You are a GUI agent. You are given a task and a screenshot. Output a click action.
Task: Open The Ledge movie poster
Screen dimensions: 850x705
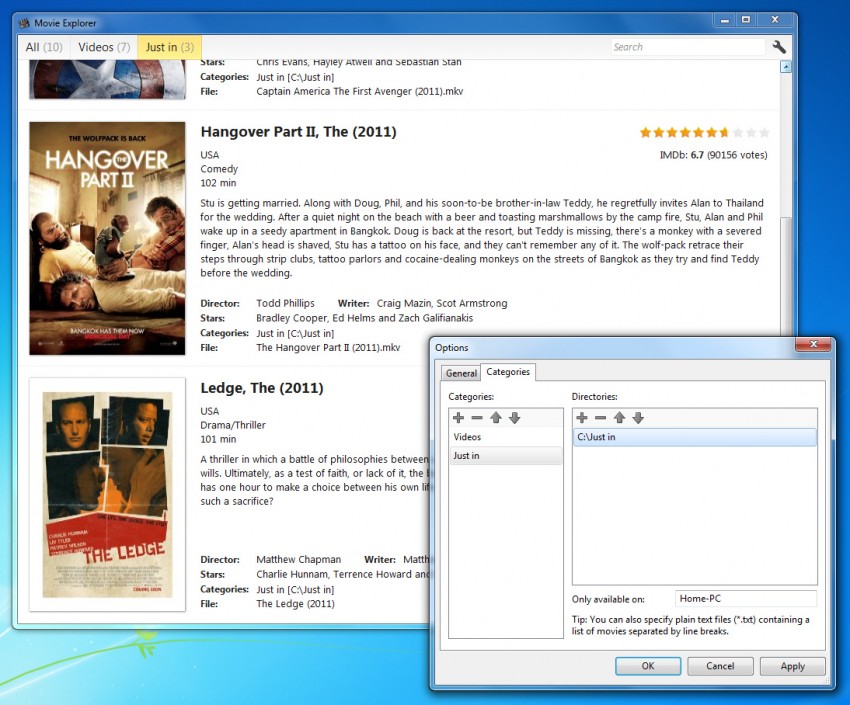click(107, 495)
